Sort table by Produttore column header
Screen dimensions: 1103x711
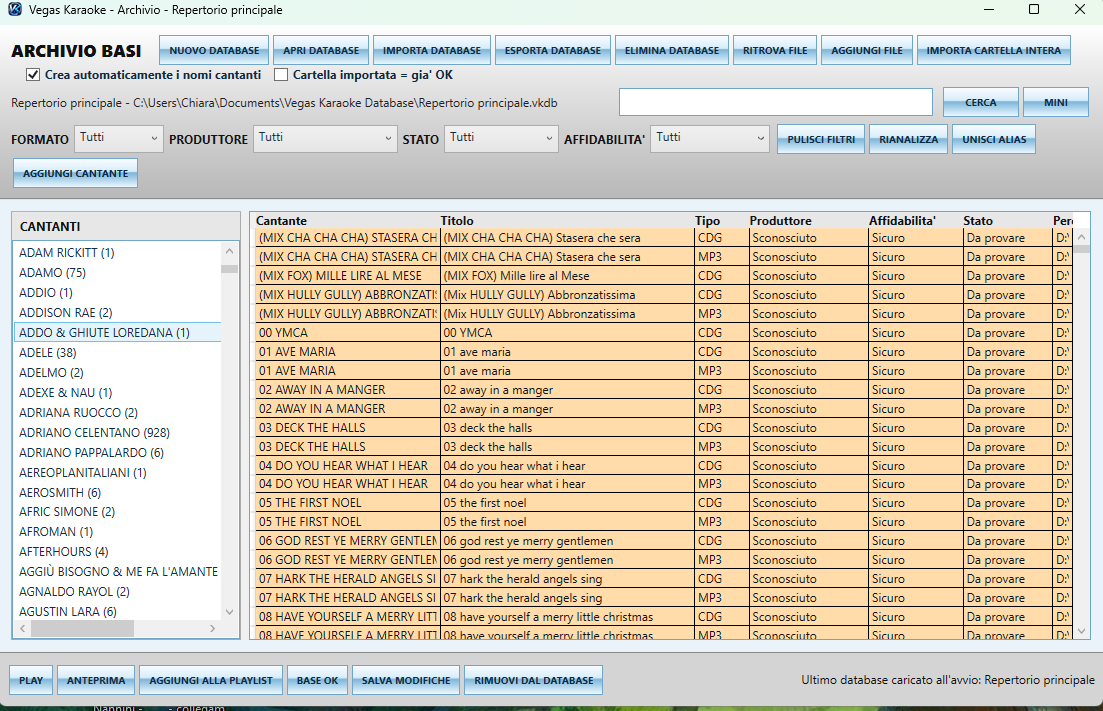coord(781,221)
